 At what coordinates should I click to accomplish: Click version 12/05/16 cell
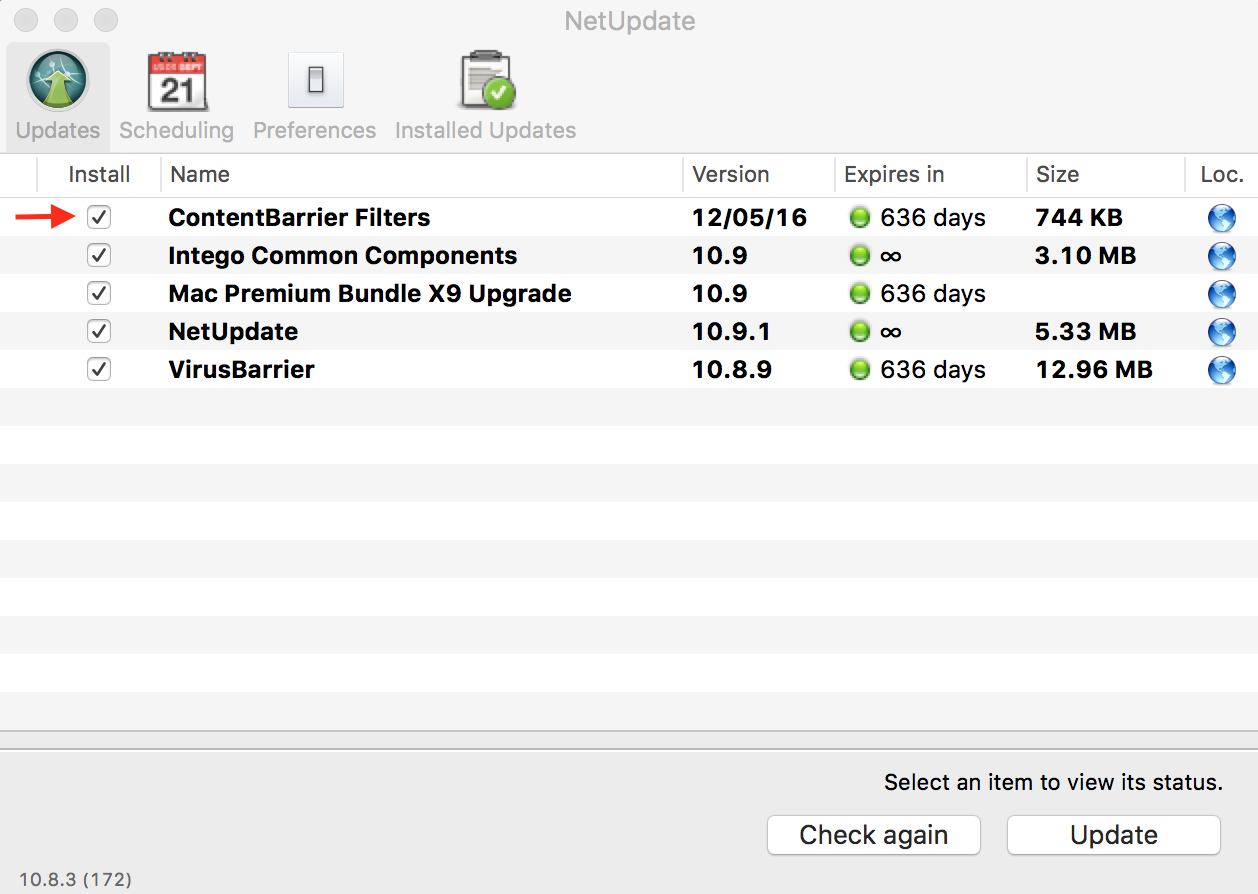point(750,218)
